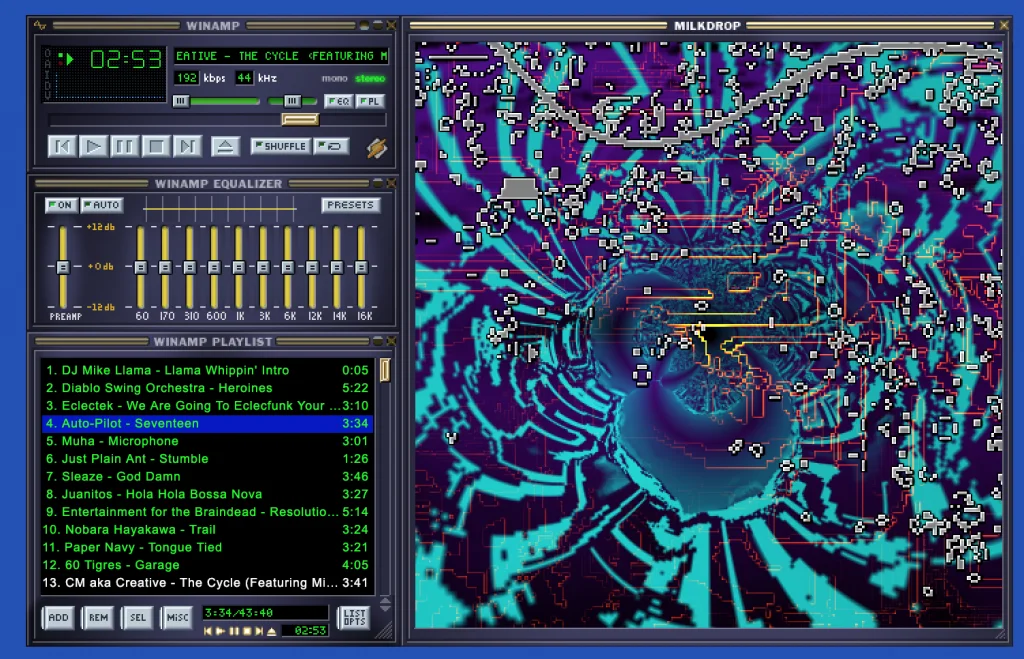Select track "DJ Mike Llama - Llama Whippin' Intro"
Image resolution: width=1024 pixels, height=659 pixels.
[x=207, y=370]
